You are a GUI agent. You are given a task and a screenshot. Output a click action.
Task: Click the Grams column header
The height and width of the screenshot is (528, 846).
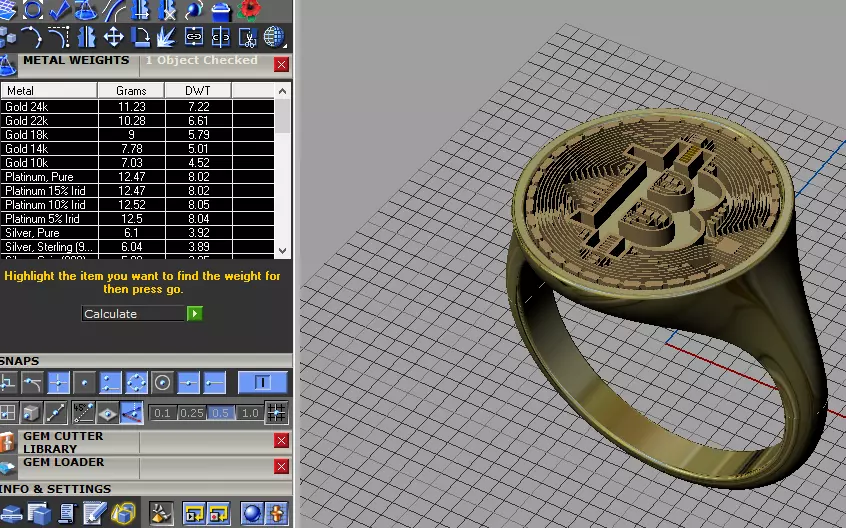[131, 91]
